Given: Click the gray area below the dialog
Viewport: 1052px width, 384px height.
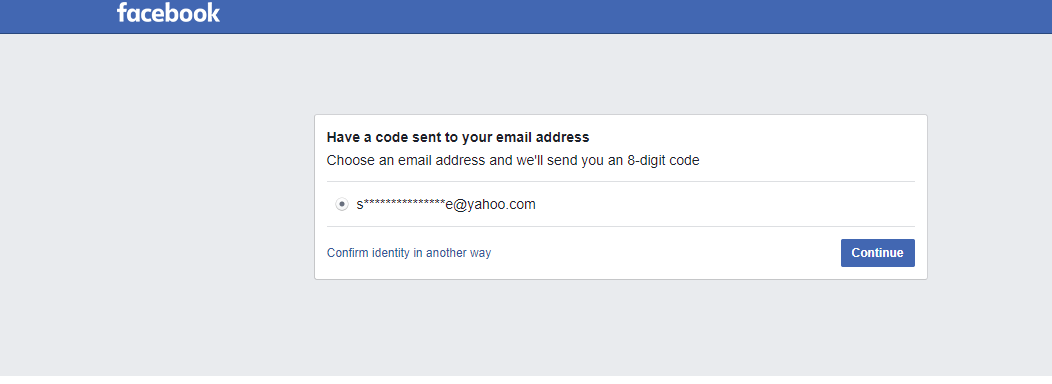Looking at the screenshot, I should pyautogui.click(x=621, y=327).
